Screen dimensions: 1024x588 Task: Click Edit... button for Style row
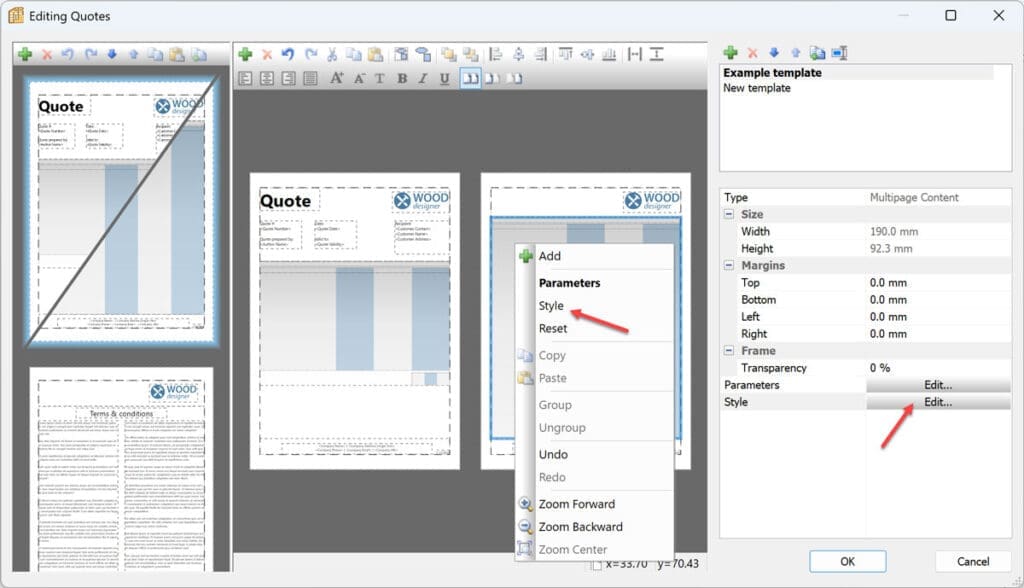tap(938, 402)
